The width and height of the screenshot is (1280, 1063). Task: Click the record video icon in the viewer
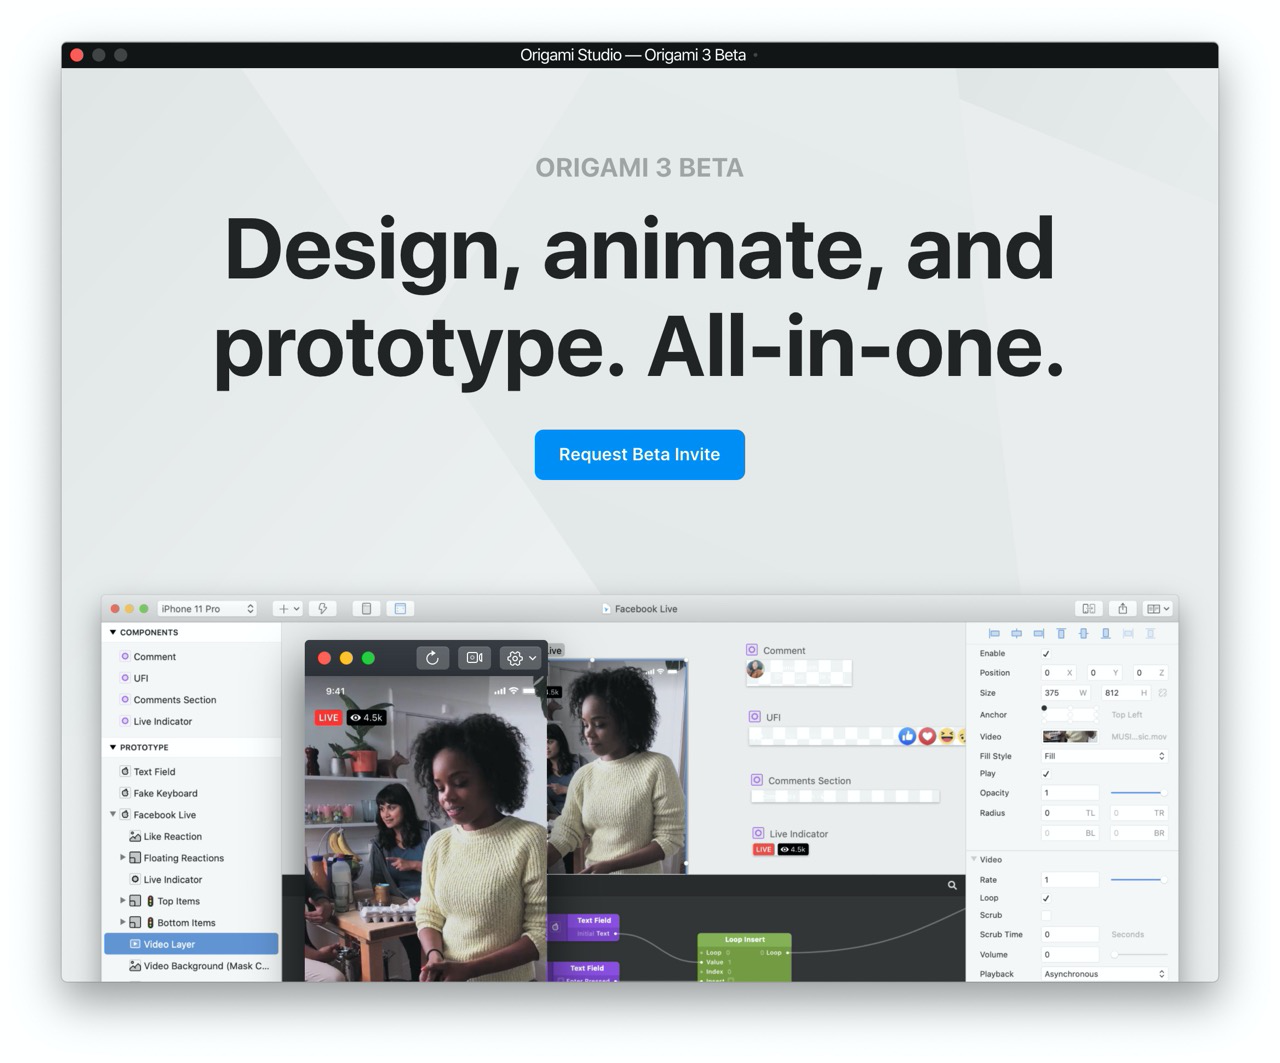(x=474, y=658)
